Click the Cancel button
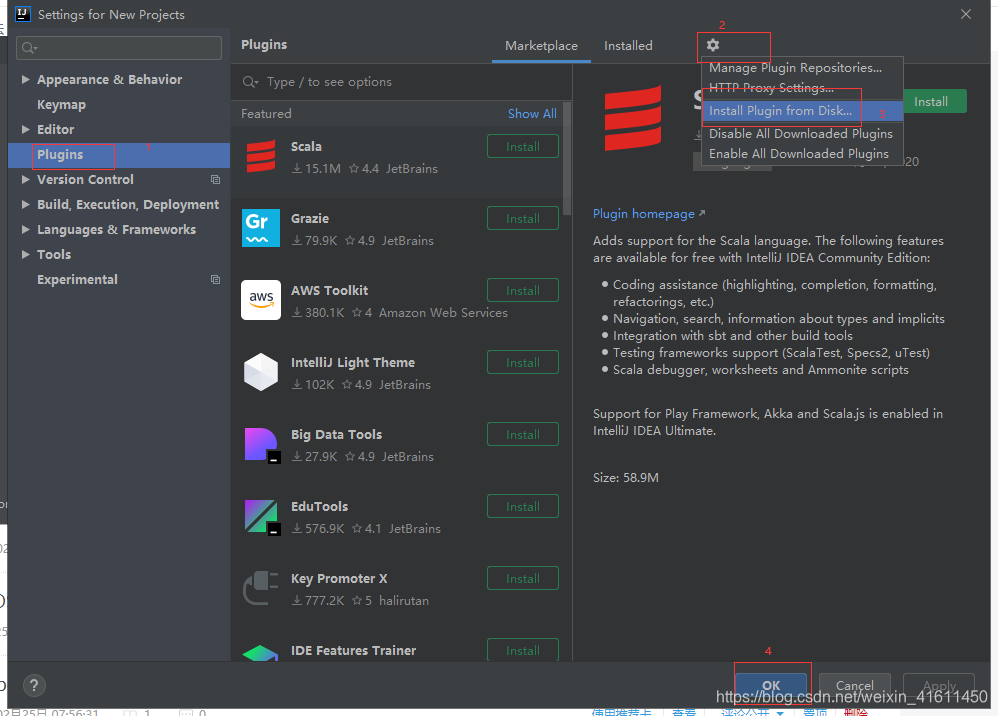The width and height of the screenshot is (998, 716). click(854, 685)
